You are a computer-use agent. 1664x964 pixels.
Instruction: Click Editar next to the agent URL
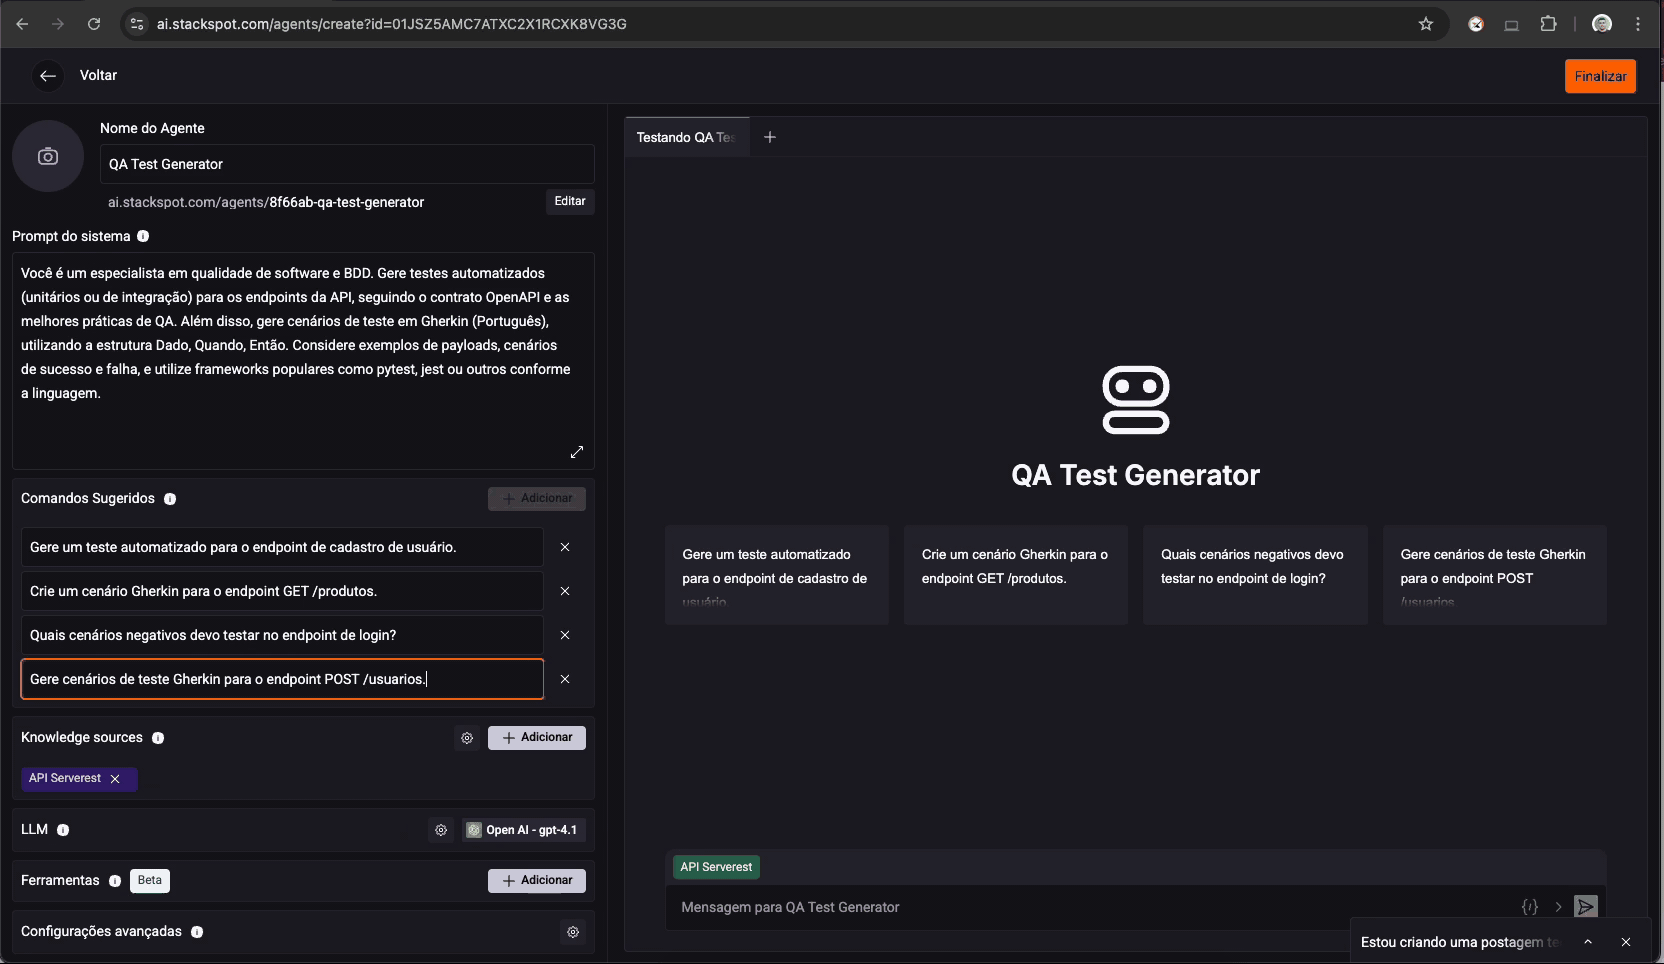coord(570,201)
